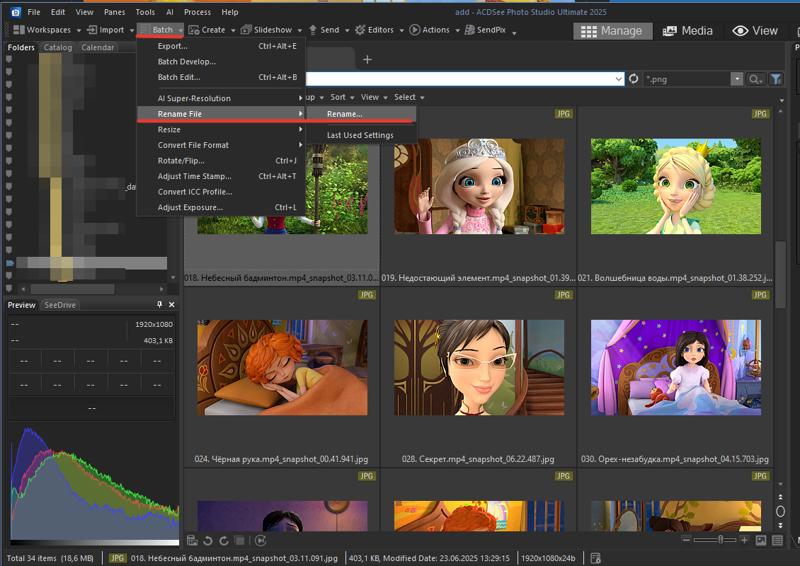800x566 pixels.
Task: Click the status bar document info icon
Action: [x=595, y=558]
